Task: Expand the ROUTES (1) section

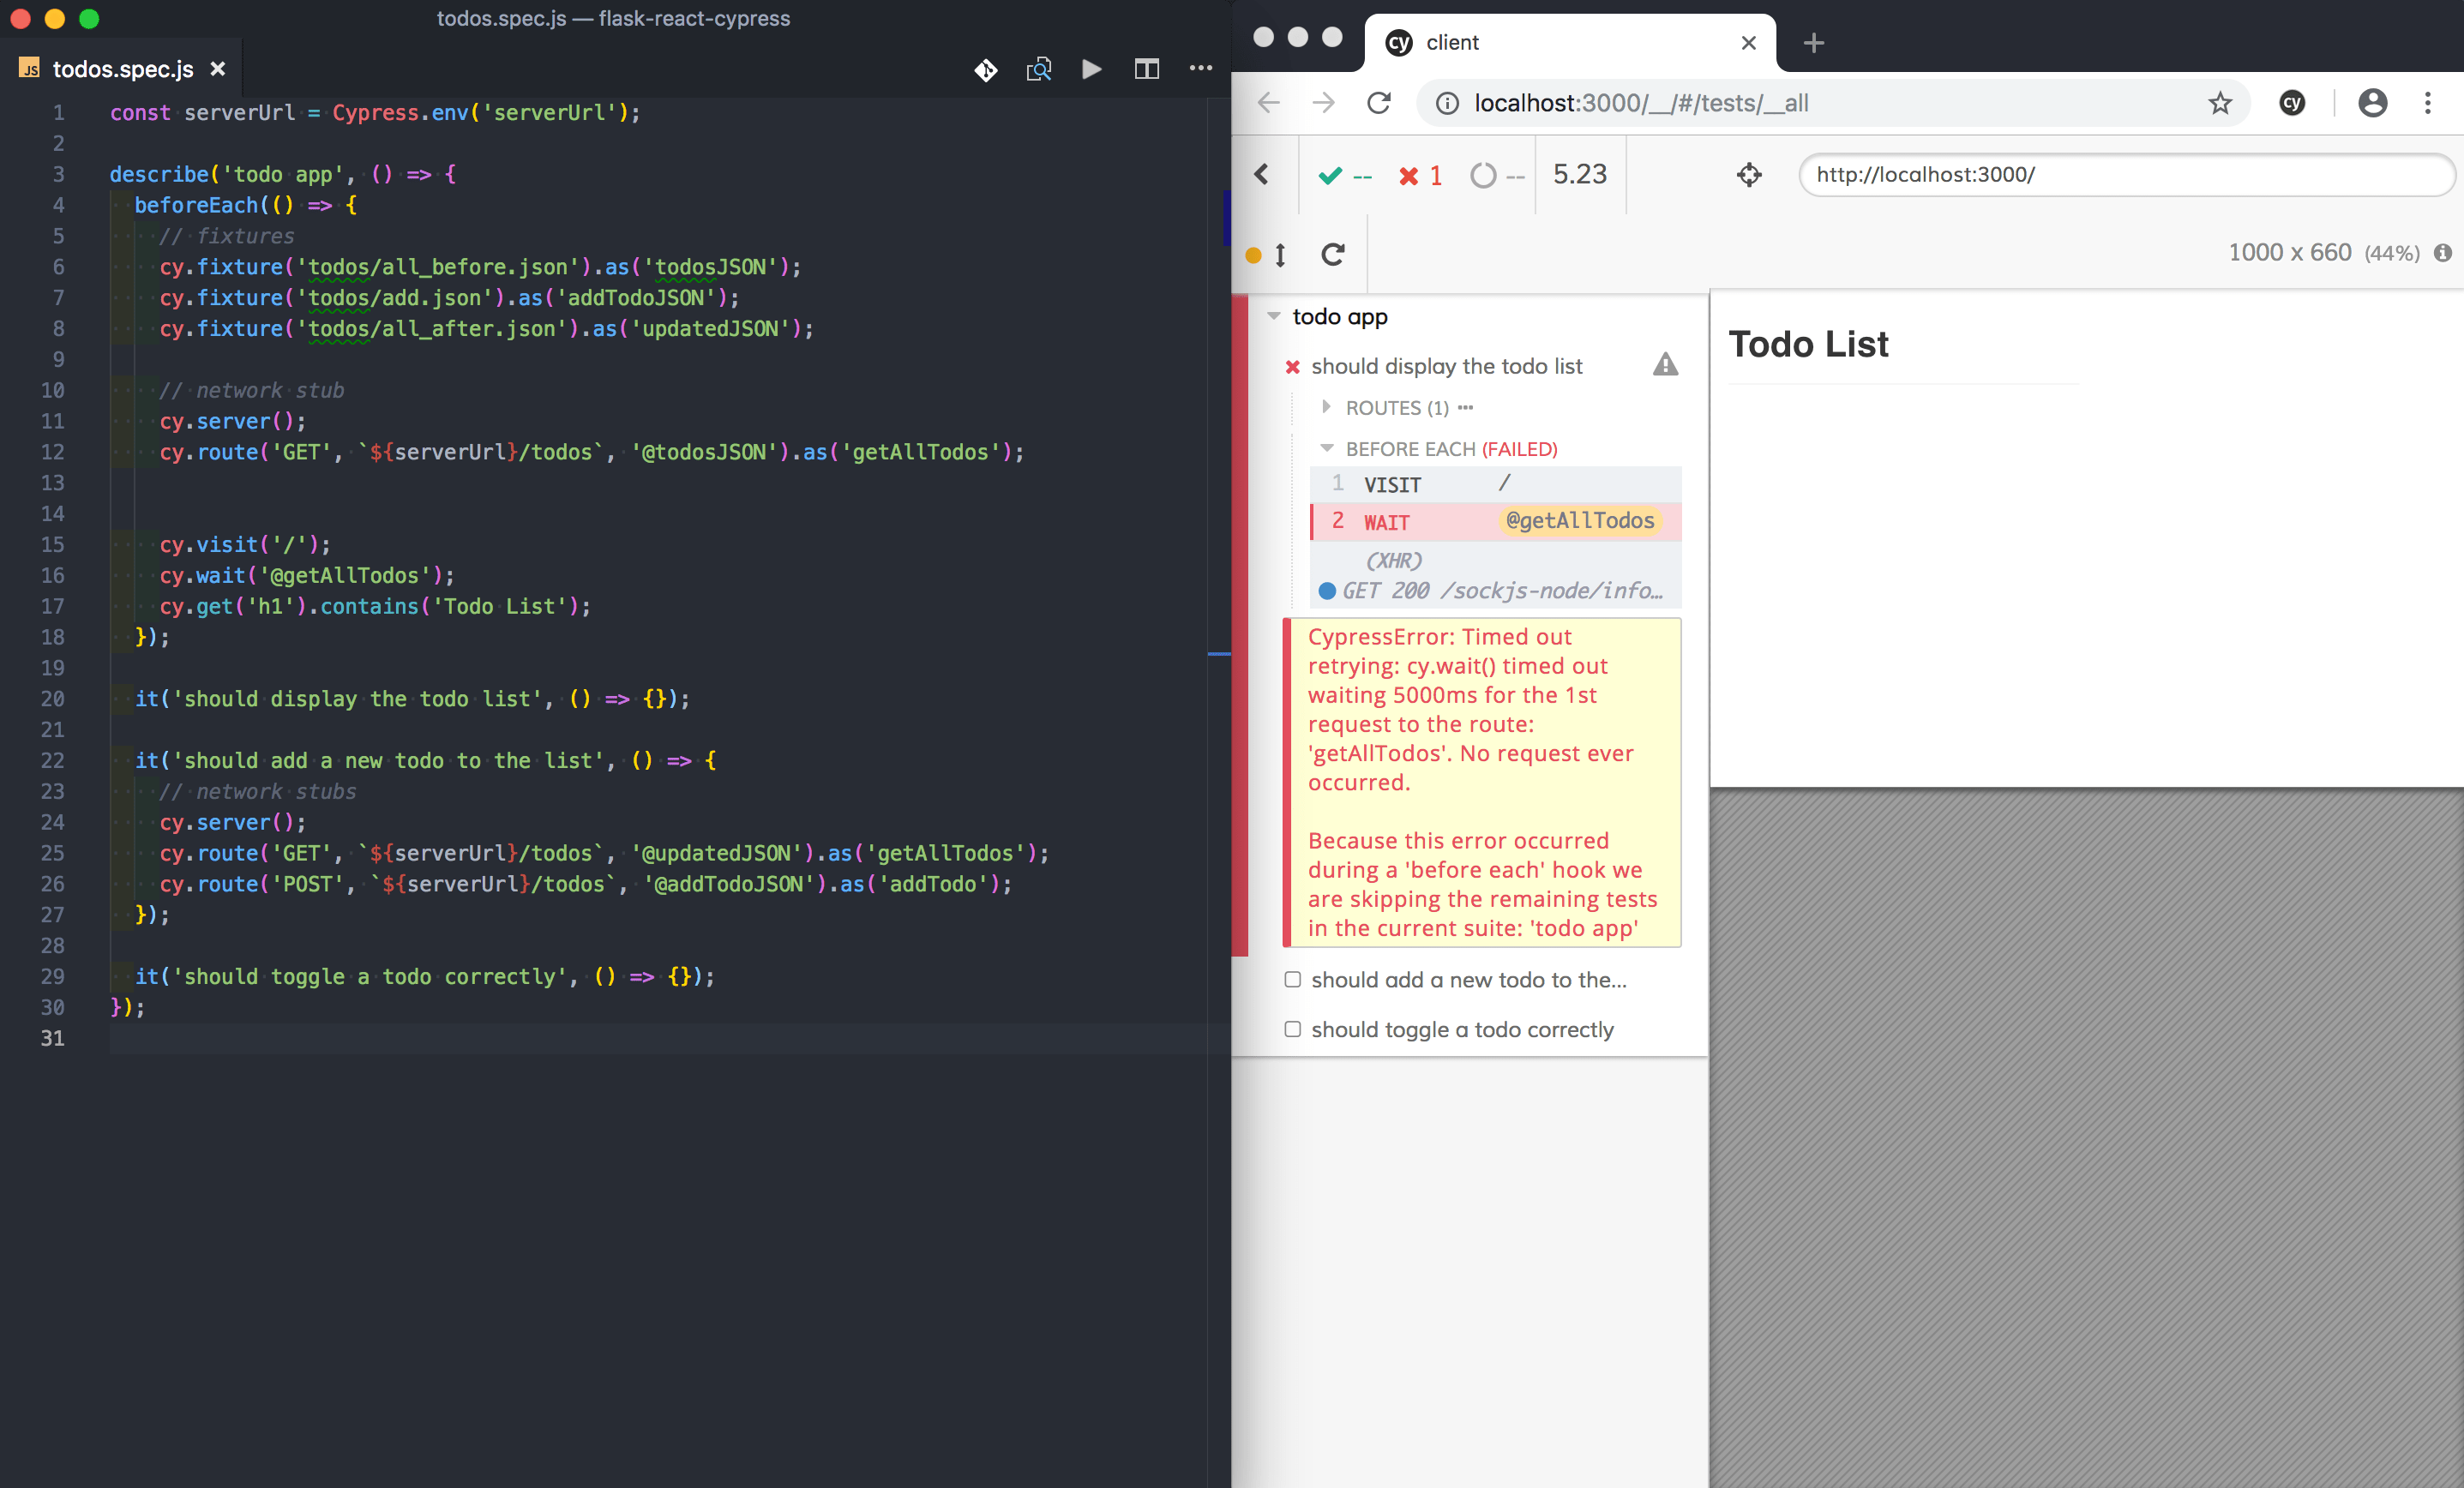Action: coord(1327,407)
